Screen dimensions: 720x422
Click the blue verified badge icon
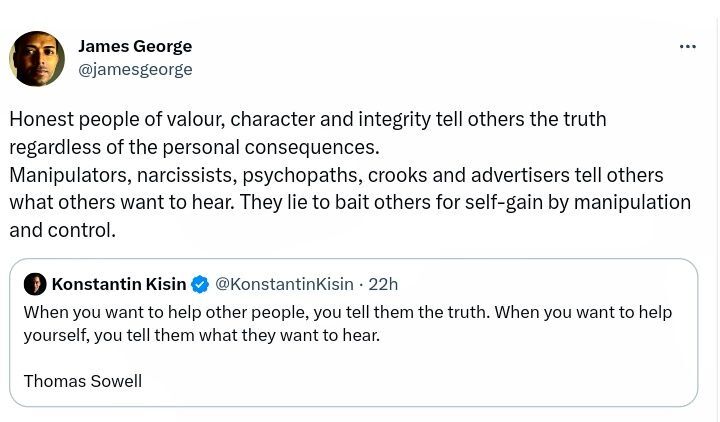coord(200,284)
